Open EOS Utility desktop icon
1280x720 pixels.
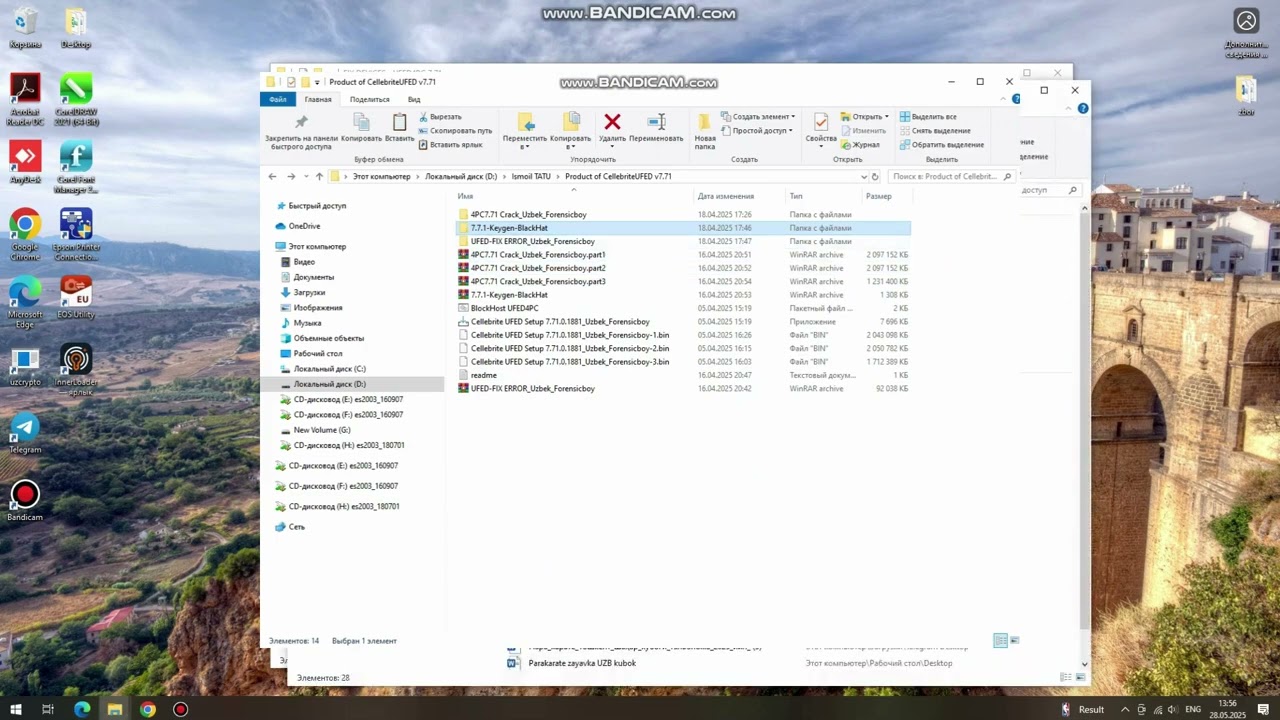[x=76, y=297]
